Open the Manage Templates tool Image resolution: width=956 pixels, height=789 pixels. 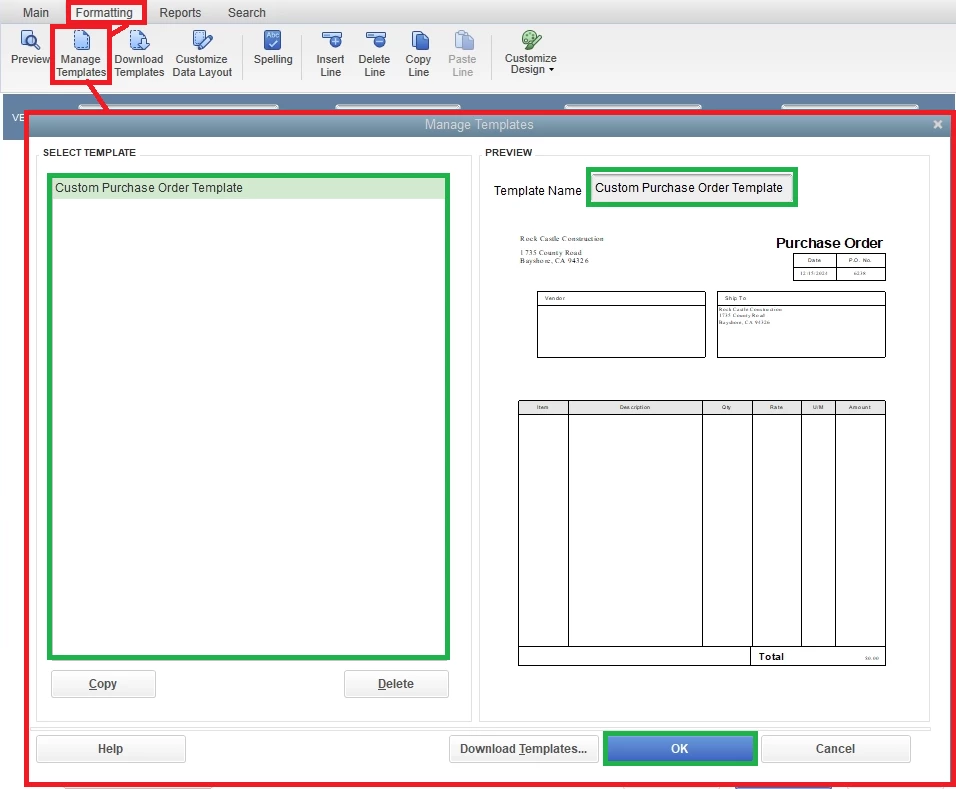[80, 54]
